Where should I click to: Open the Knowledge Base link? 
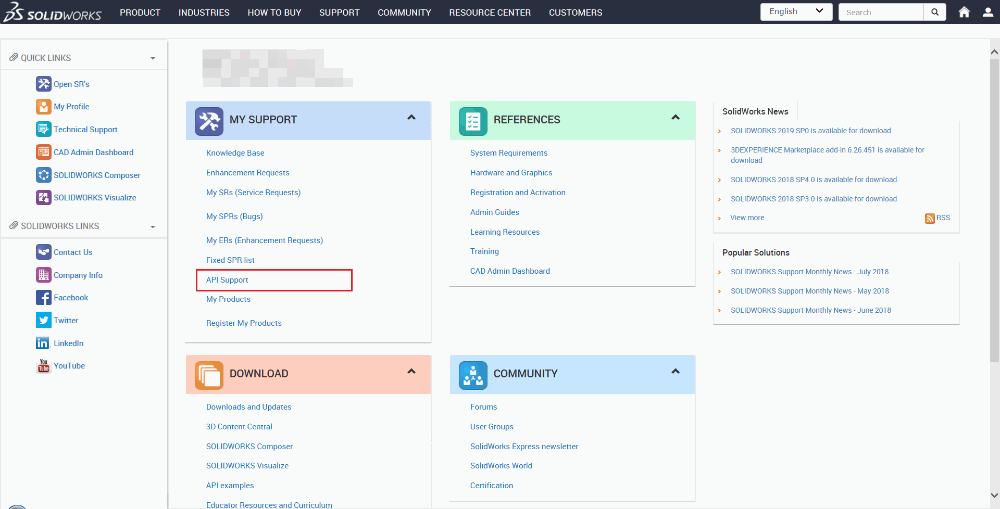click(x=235, y=153)
